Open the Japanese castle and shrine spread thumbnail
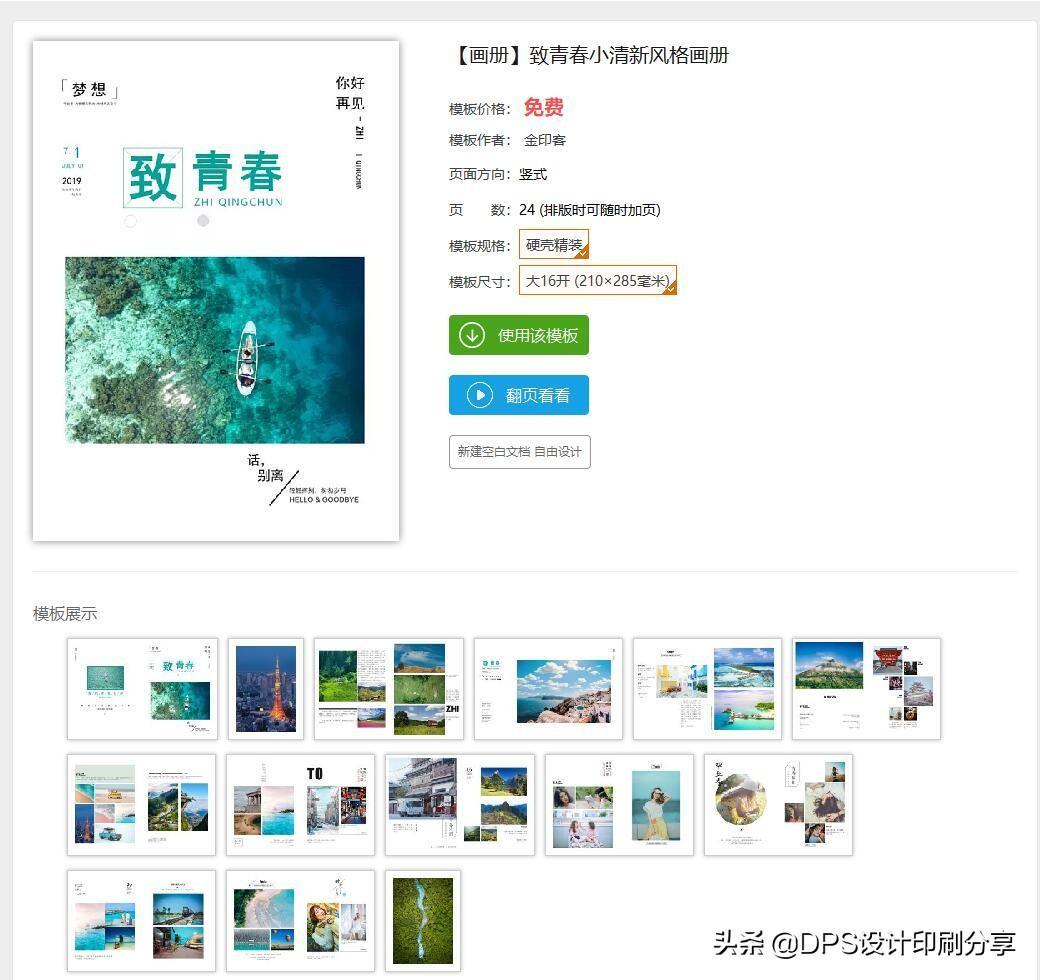 pyautogui.click(x=866, y=689)
